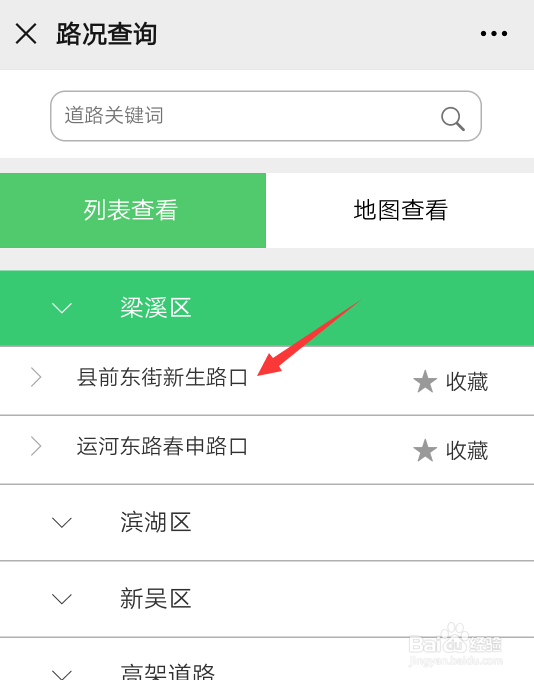The width and height of the screenshot is (534, 680).
Task: Star icon to favorite 运河东路春申路口
Action: point(425,451)
